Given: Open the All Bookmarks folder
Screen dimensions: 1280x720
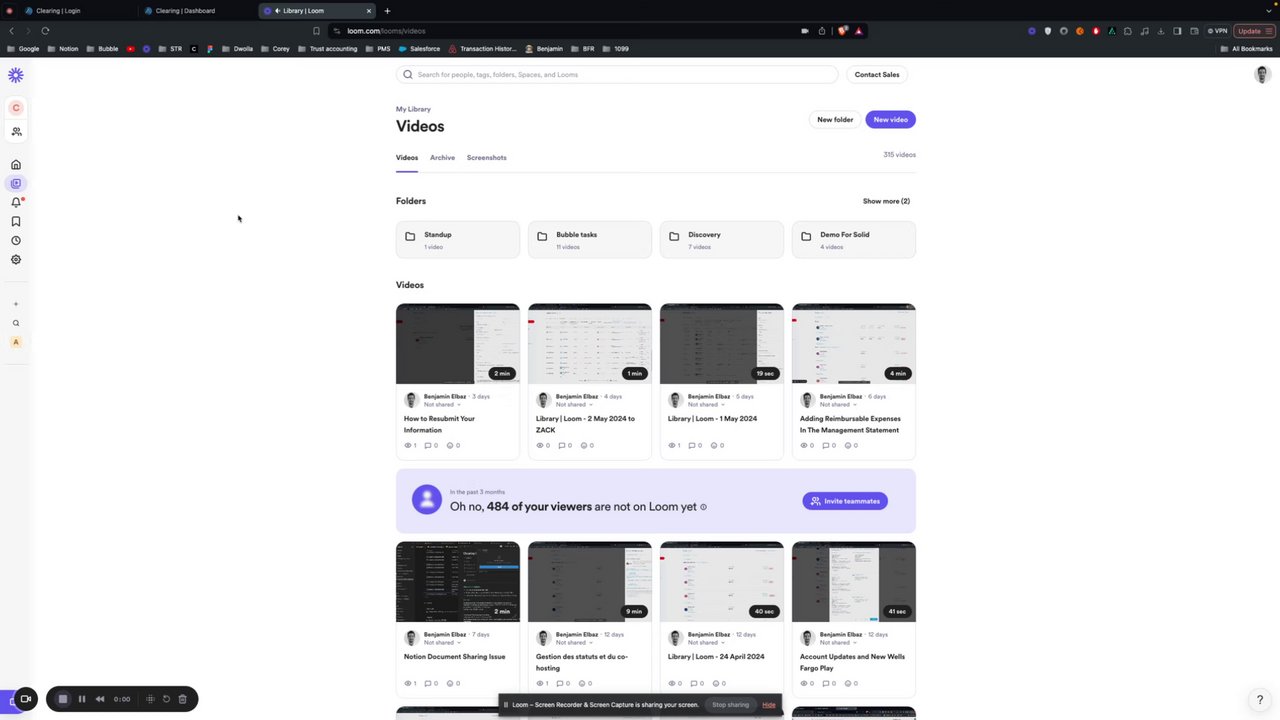Looking at the screenshot, I should (x=1247, y=49).
